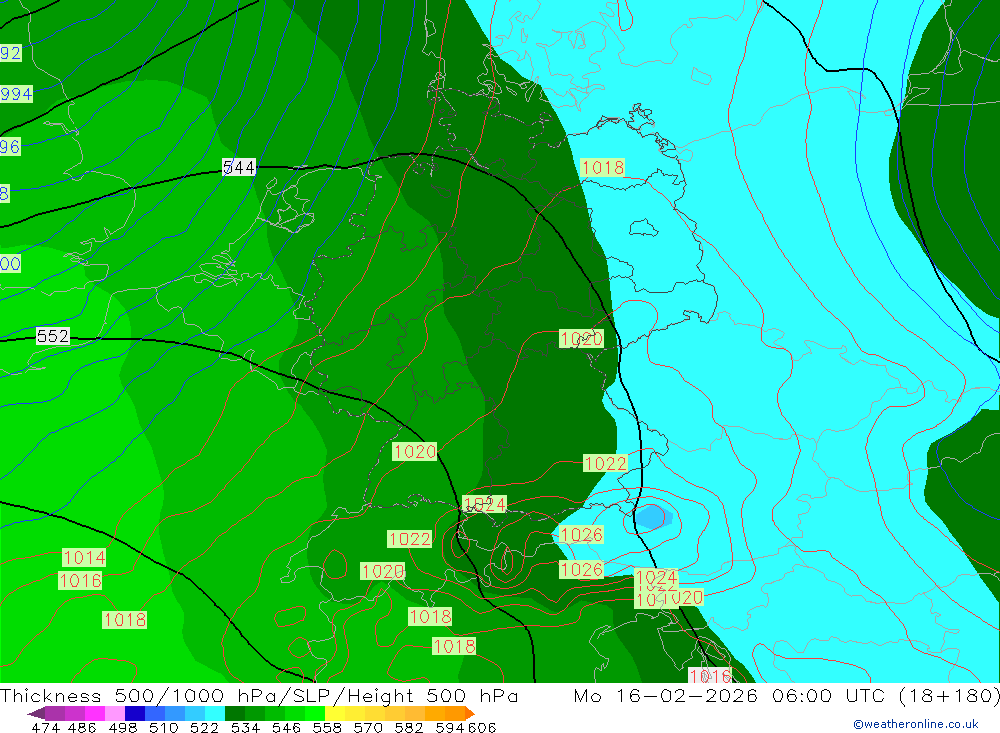Viewport: 1000px width, 733px height.
Task: Click the small blue thickness minimum patch
Action: [652, 517]
